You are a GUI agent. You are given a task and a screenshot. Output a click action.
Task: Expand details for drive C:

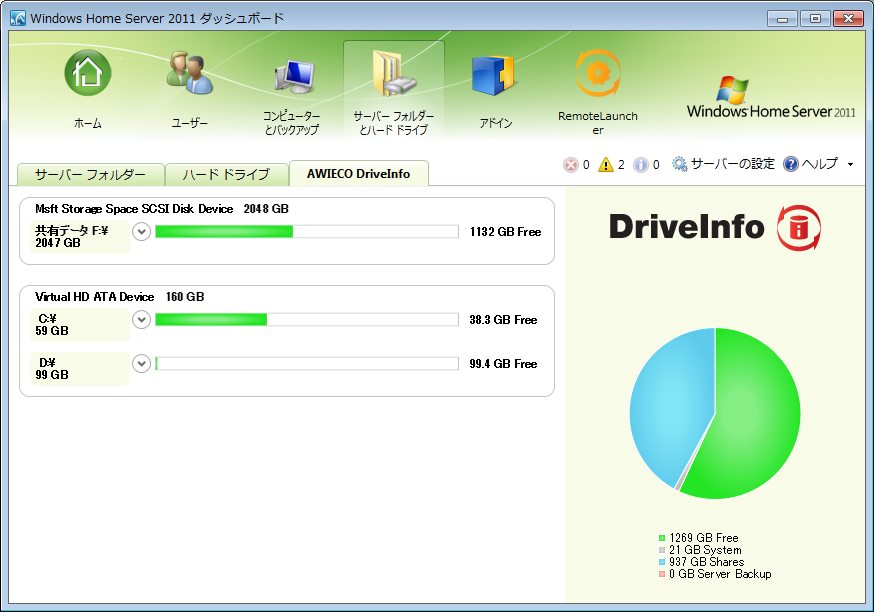[141, 320]
